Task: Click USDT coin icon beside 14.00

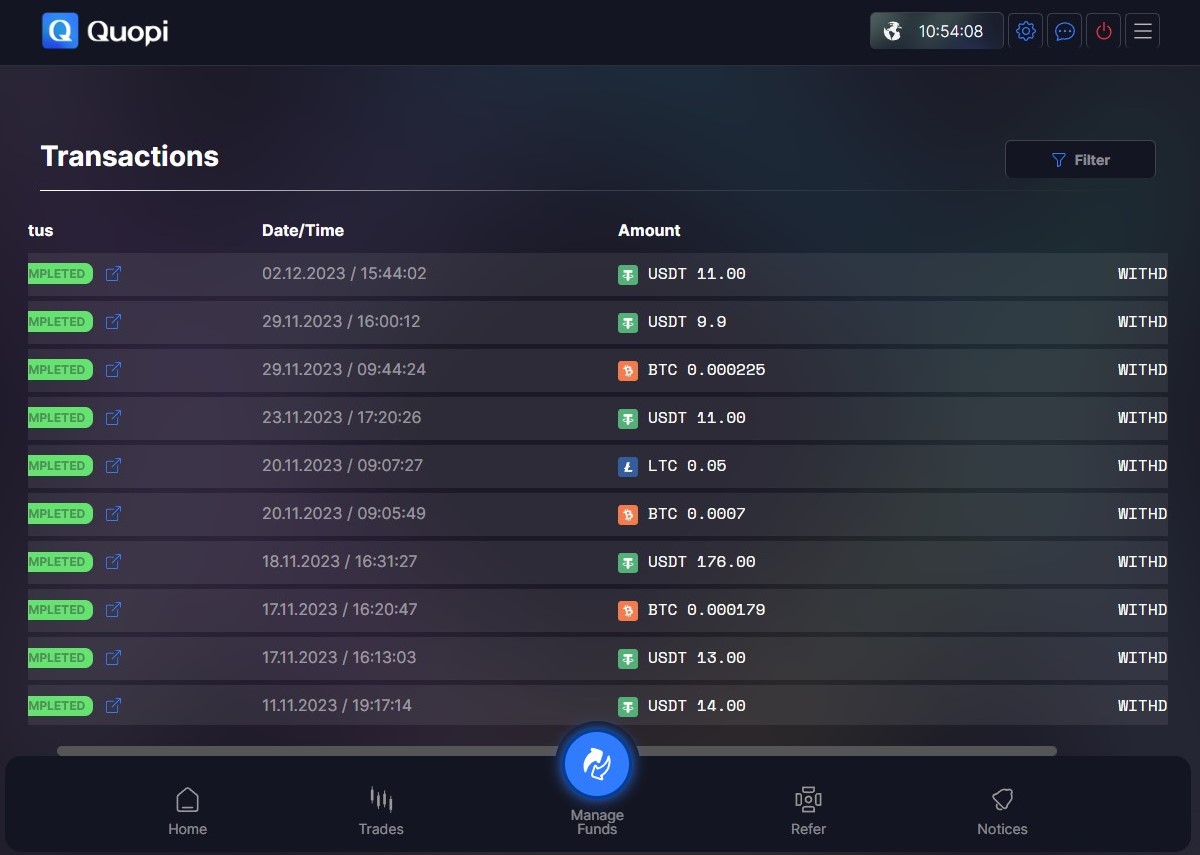Action: point(628,706)
